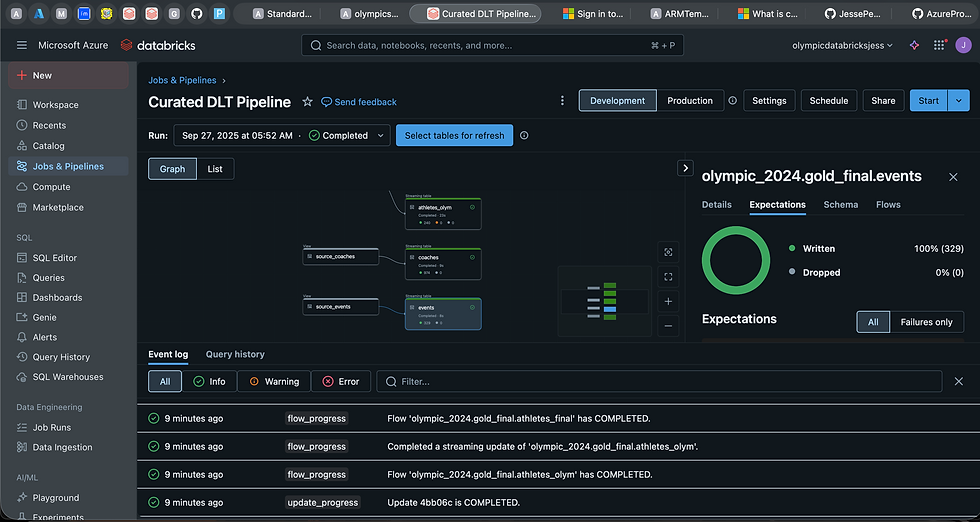The height and width of the screenshot is (522, 980).
Task: Open the Schema tab
Action: (x=841, y=204)
